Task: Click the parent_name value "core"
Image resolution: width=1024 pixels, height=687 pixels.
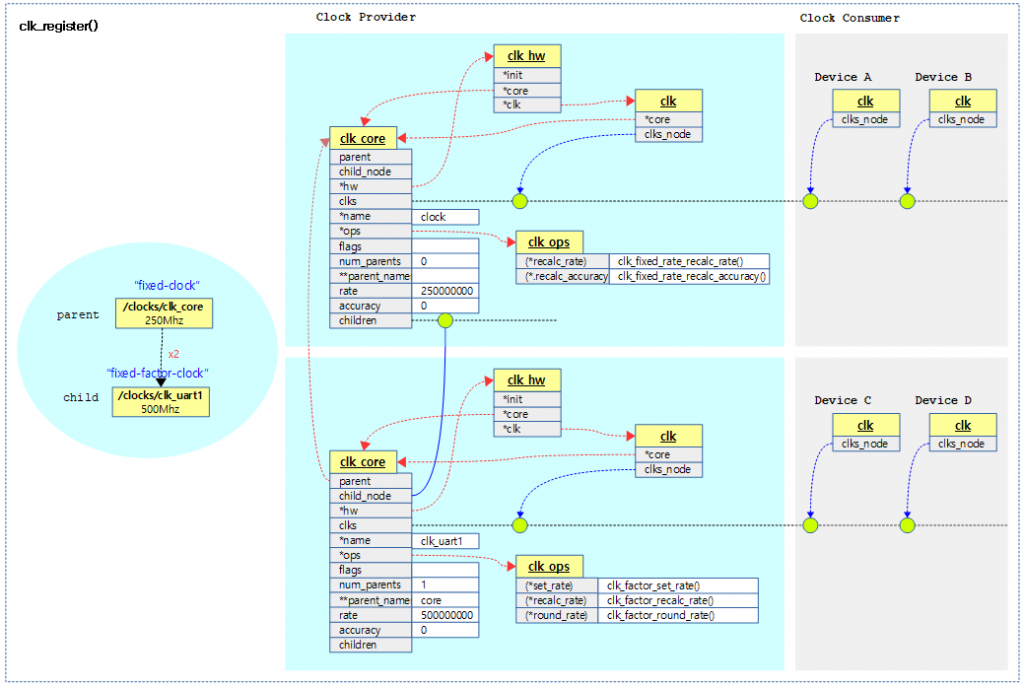Action: pos(445,600)
